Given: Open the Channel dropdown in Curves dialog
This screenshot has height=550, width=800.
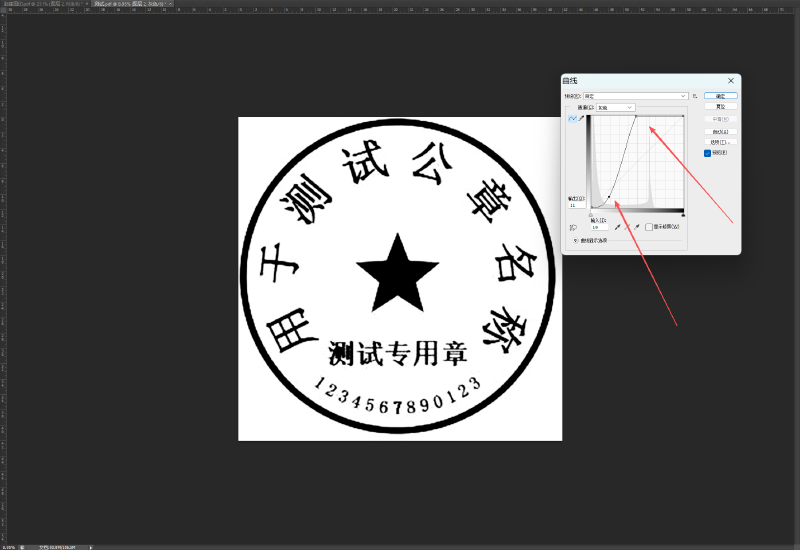Looking at the screenshot, I should click(616, 108).
